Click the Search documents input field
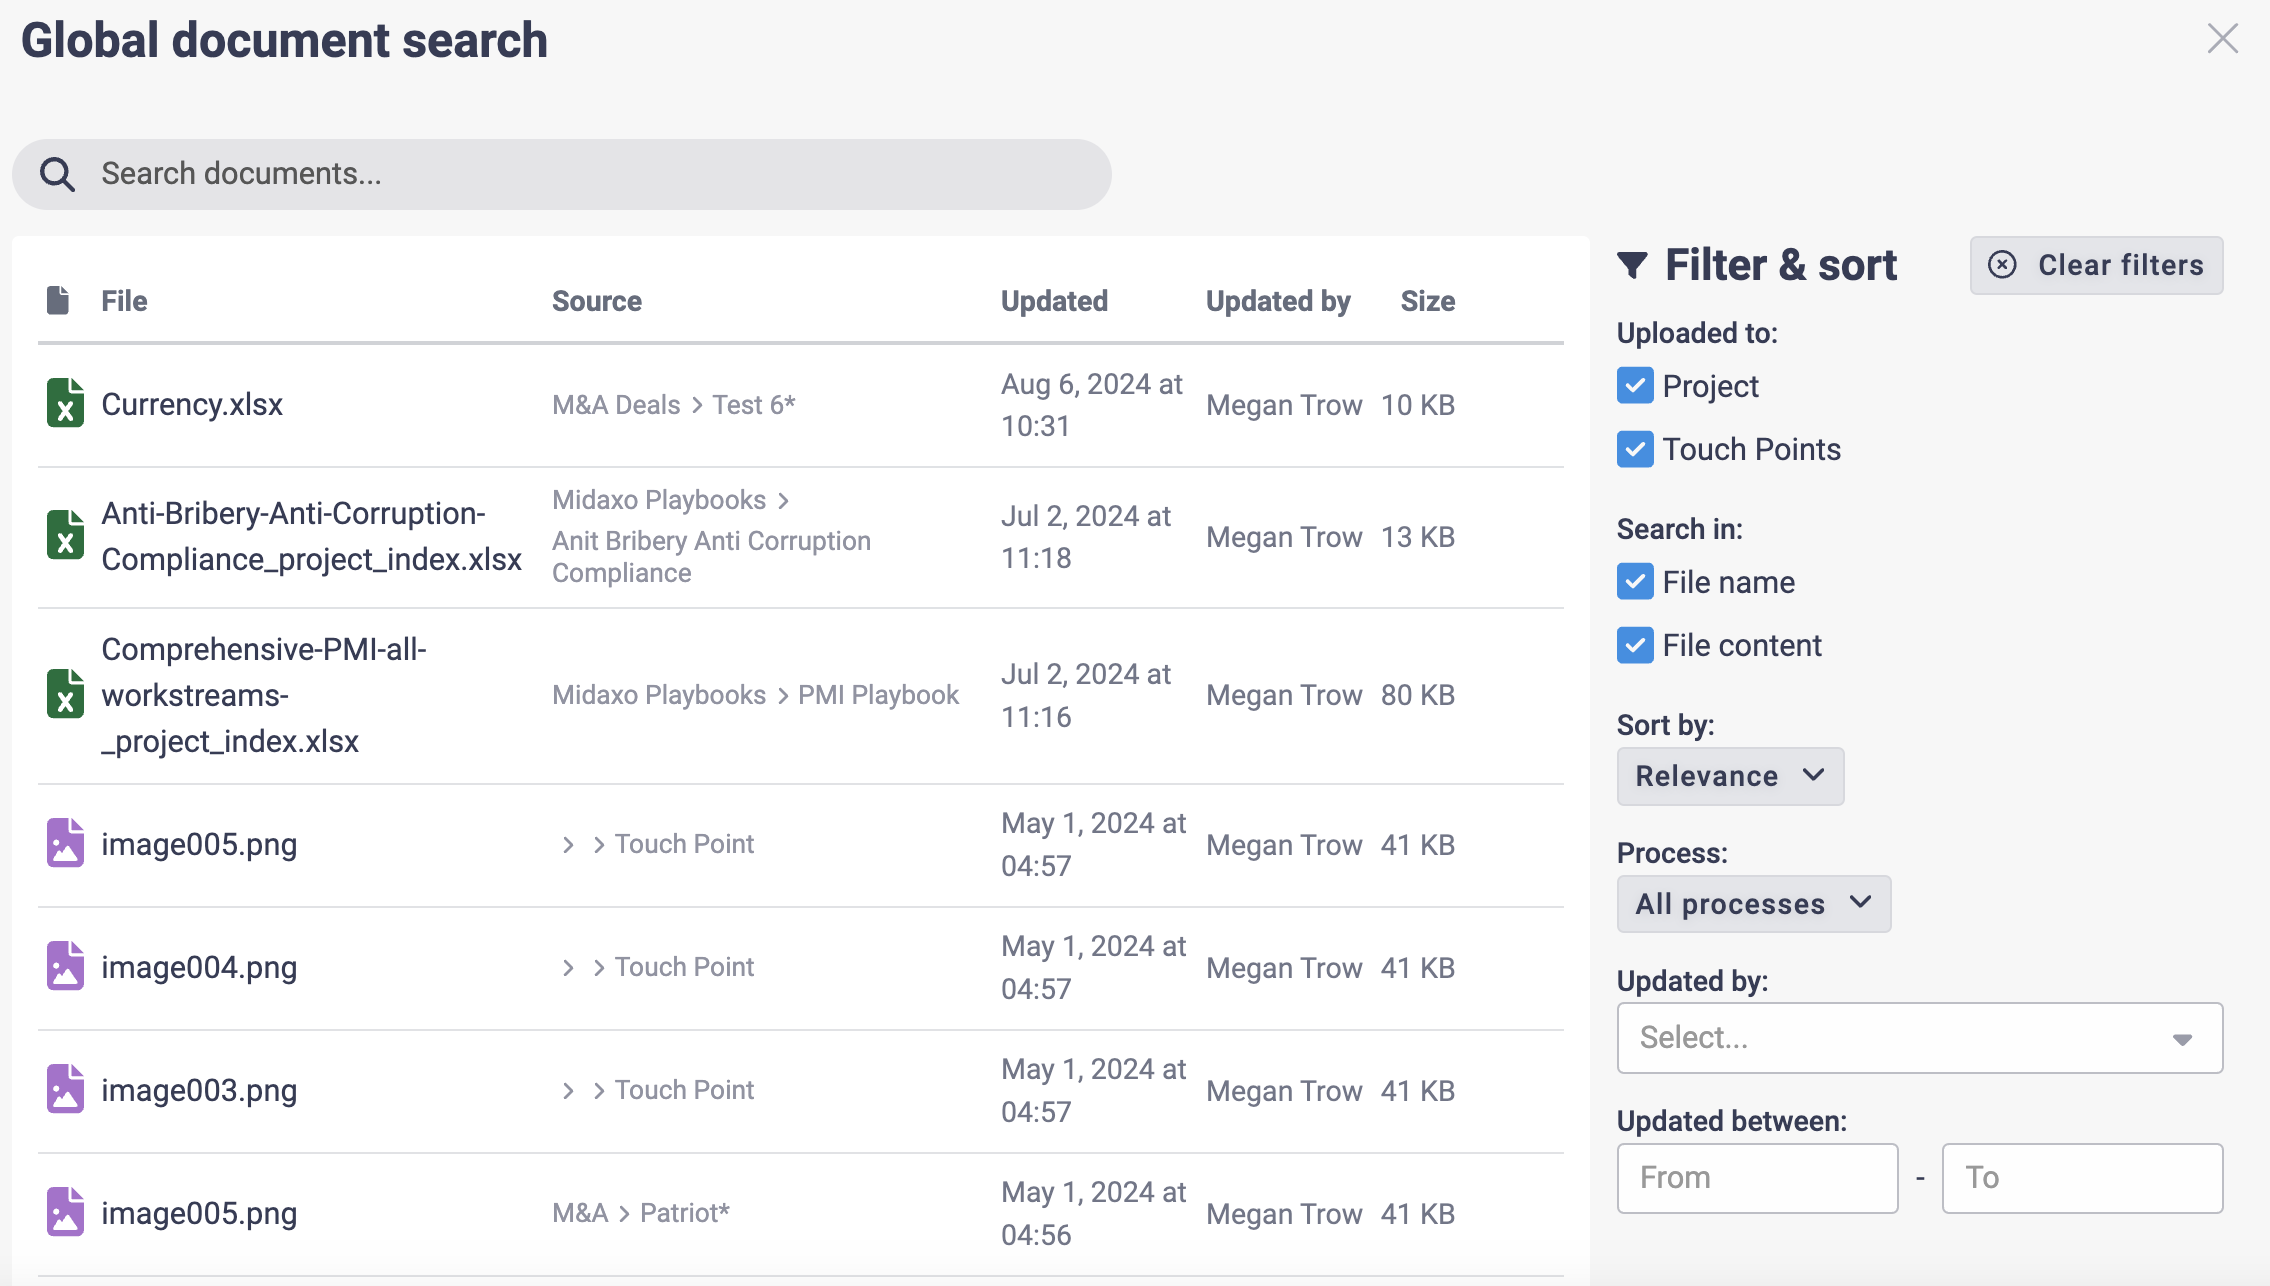Screen dimensions: 2270x1286 coord(562,174)
